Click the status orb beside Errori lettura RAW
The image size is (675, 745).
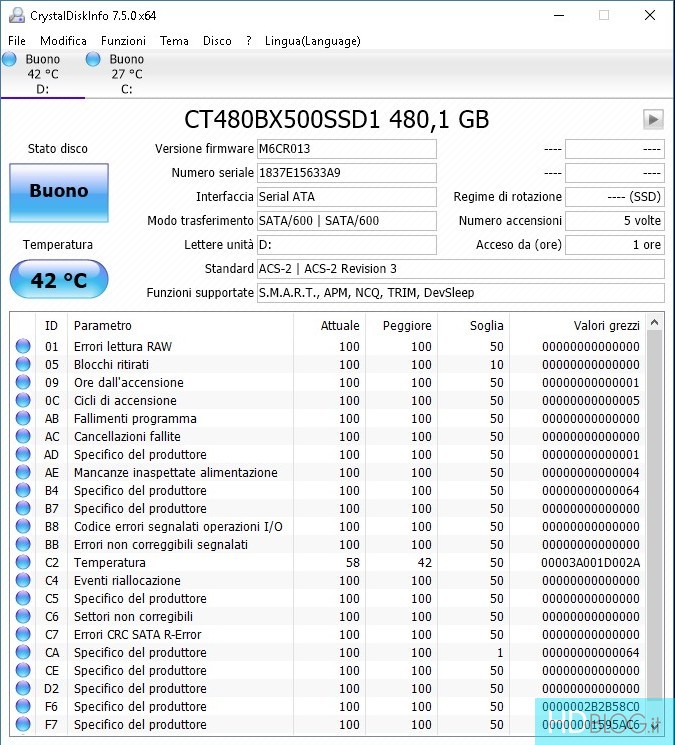23,347
